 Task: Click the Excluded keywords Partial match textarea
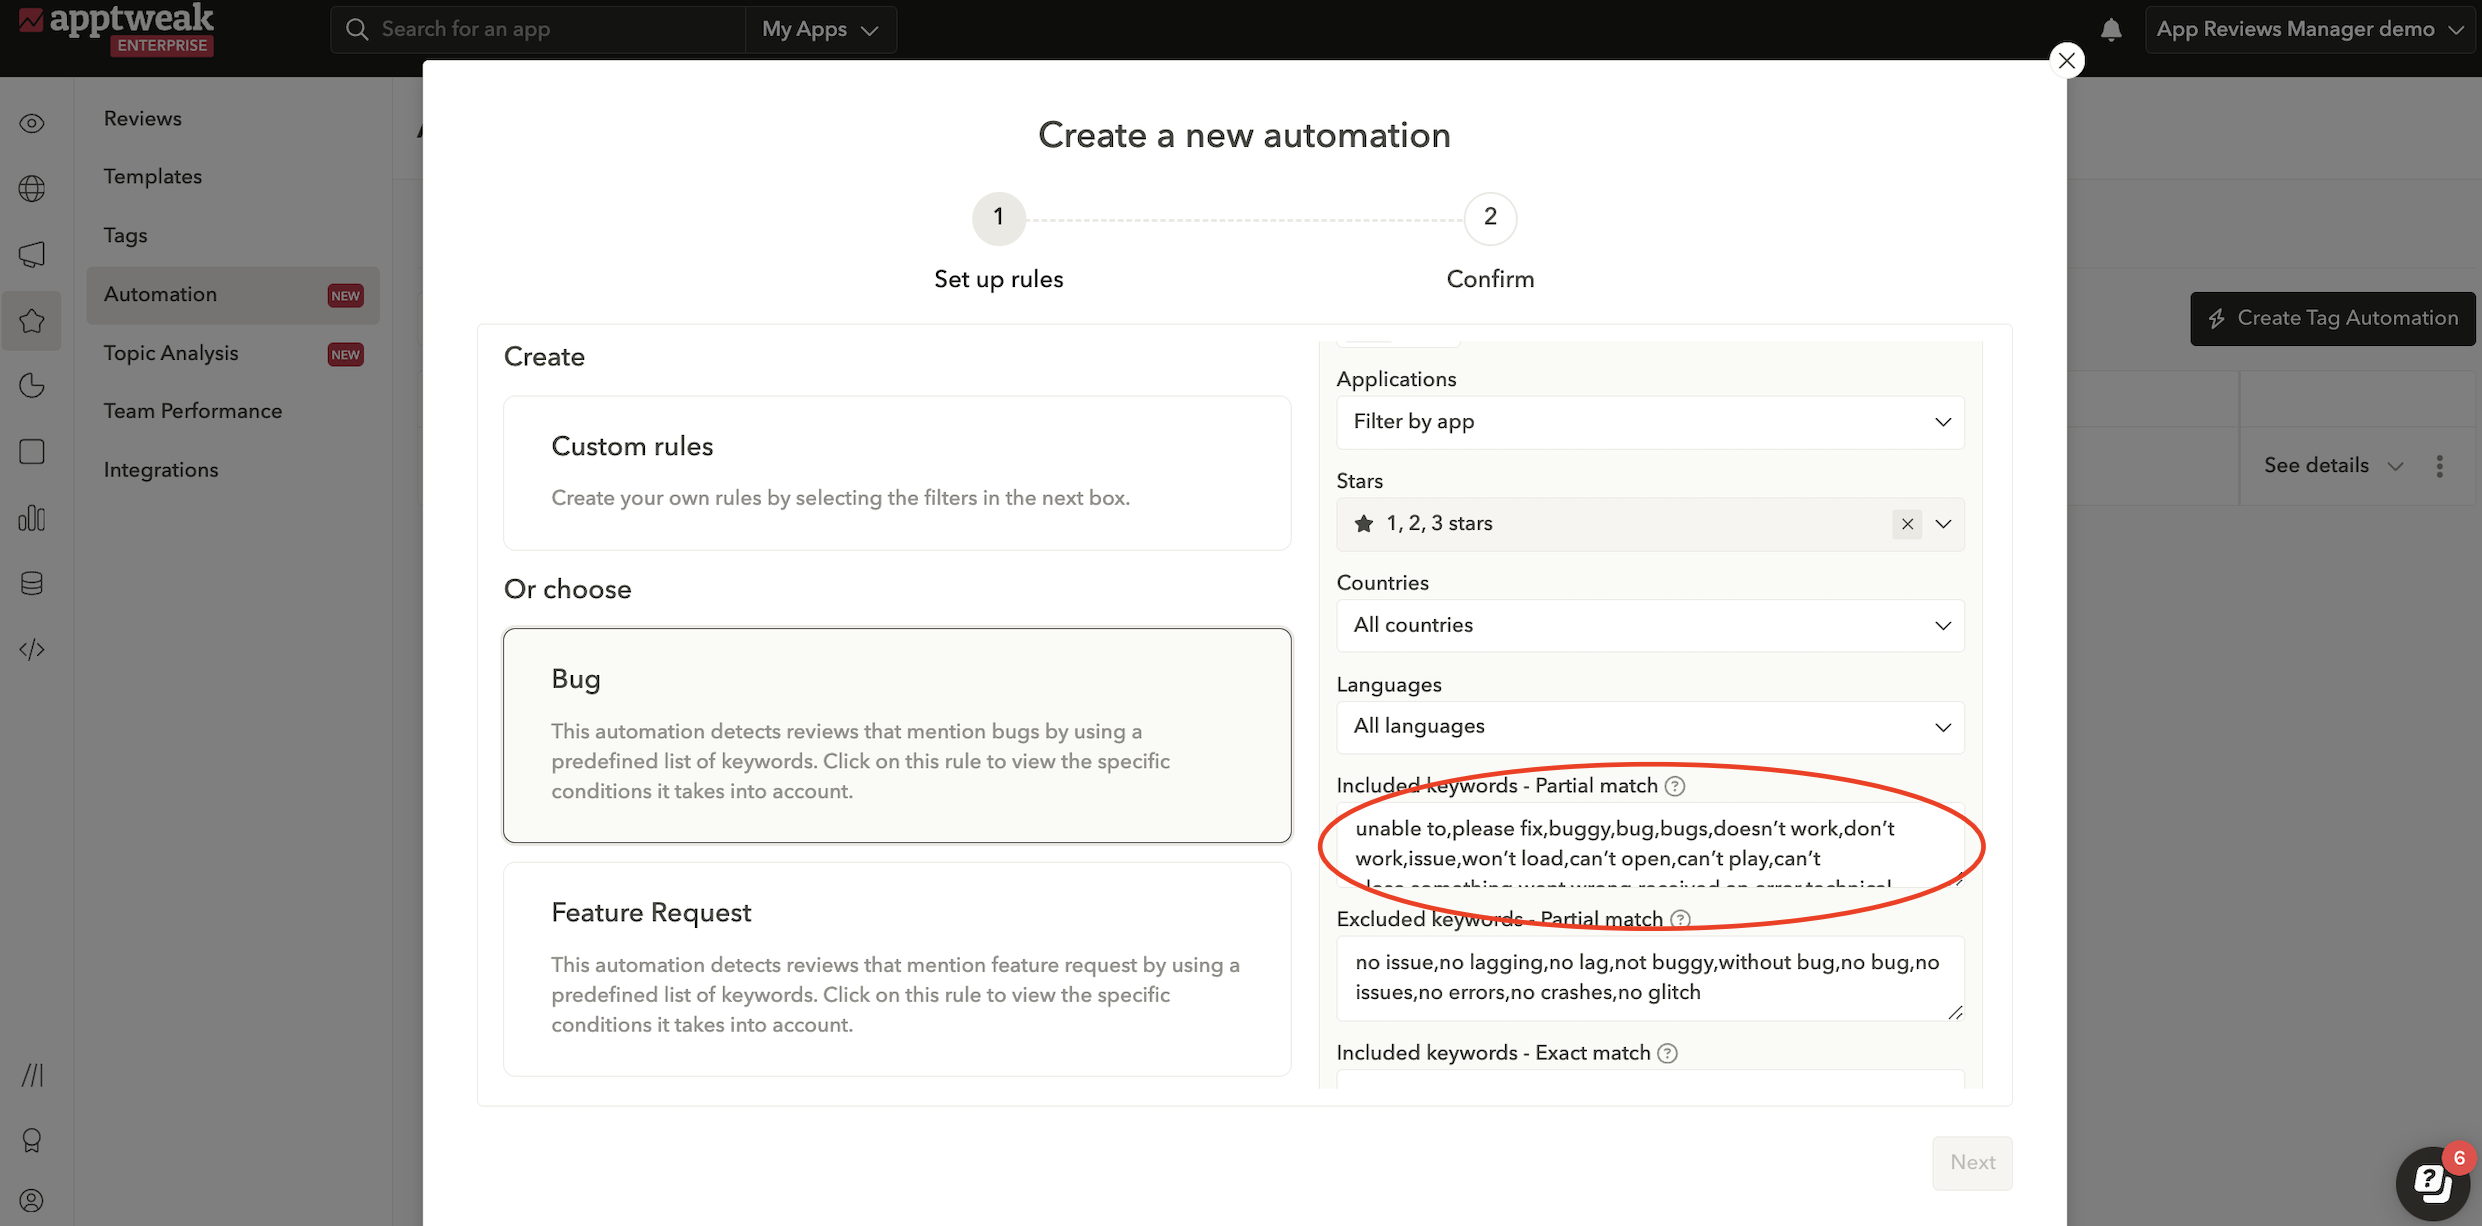pos(1650,978)
